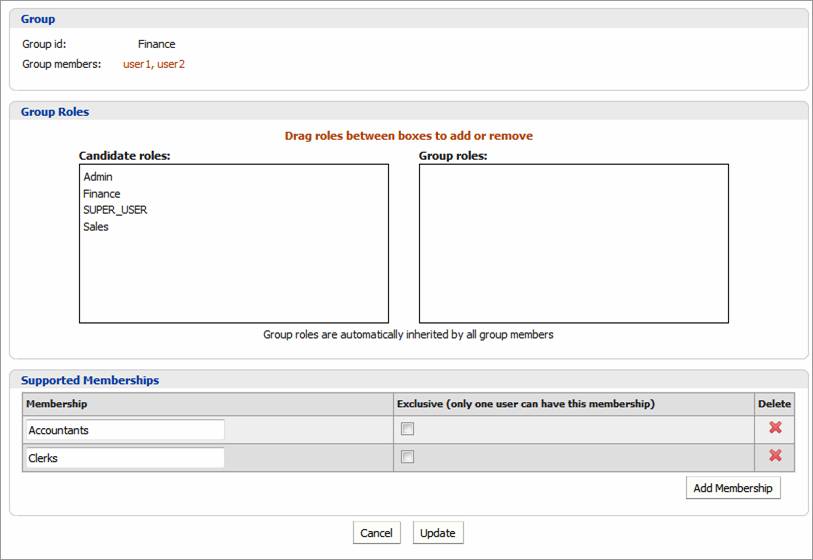Click the Delete column header

click(774, 404)
